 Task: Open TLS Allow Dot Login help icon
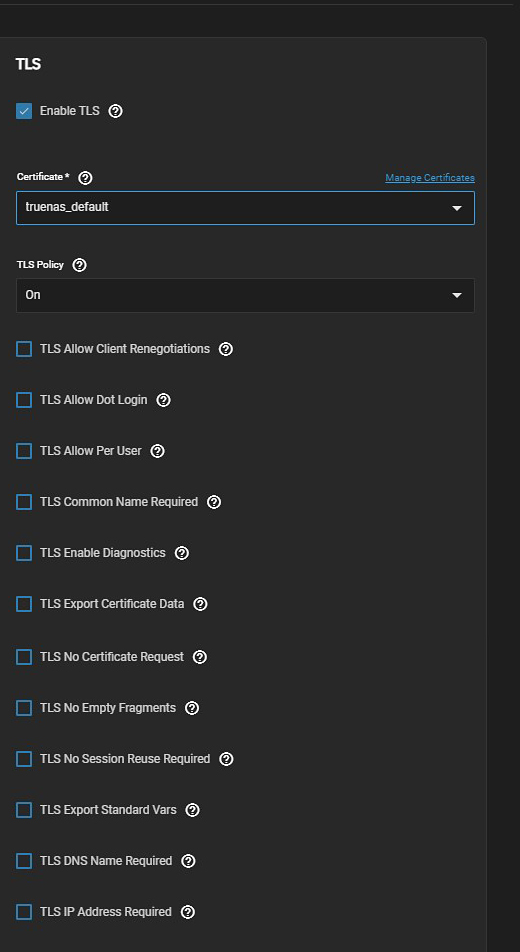coord(163,400)
